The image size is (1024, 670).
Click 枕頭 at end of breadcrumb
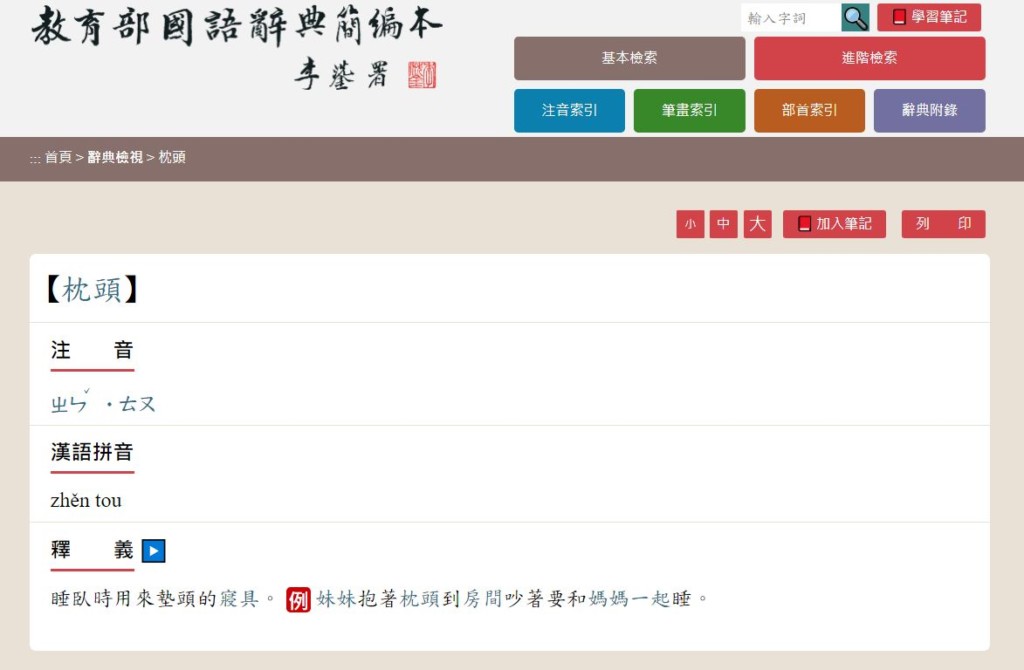172,157
